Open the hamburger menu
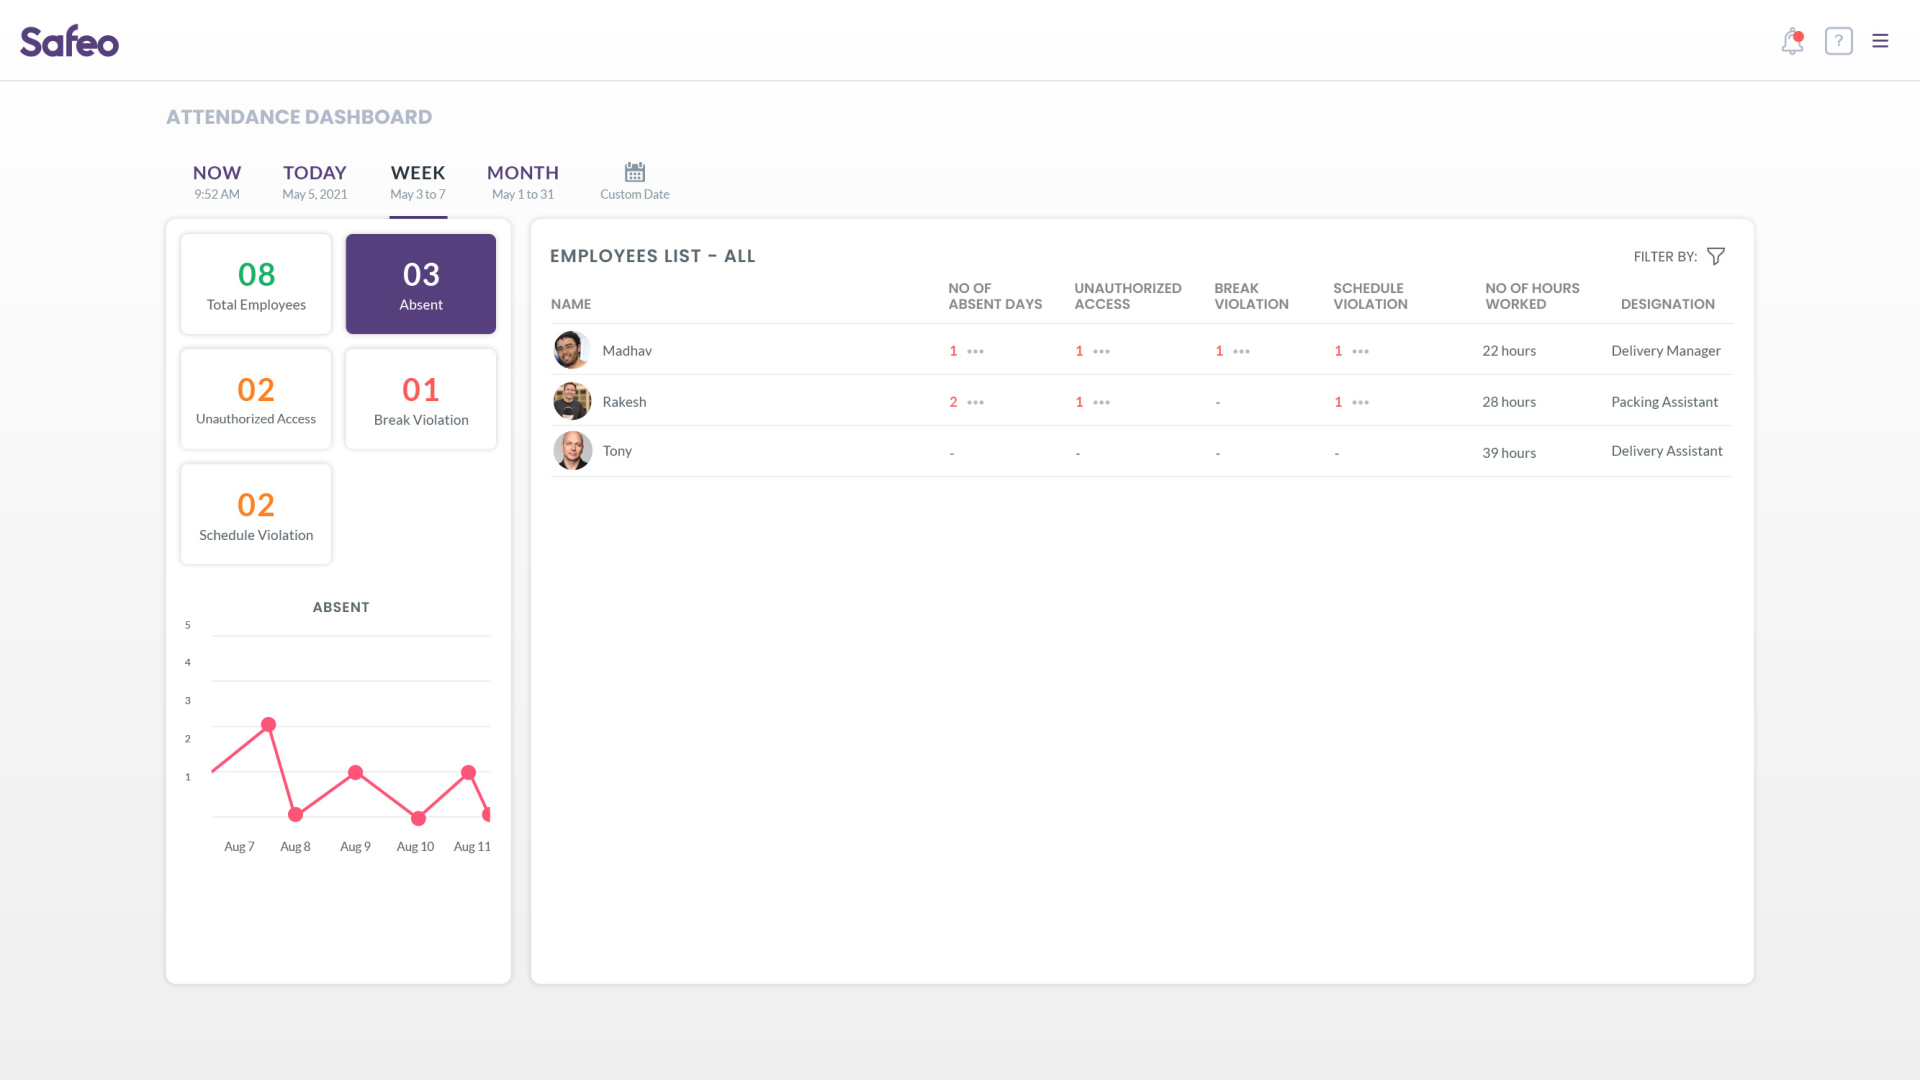The height and width of the screenshot is (1080, 1920). pos(1880,41)
